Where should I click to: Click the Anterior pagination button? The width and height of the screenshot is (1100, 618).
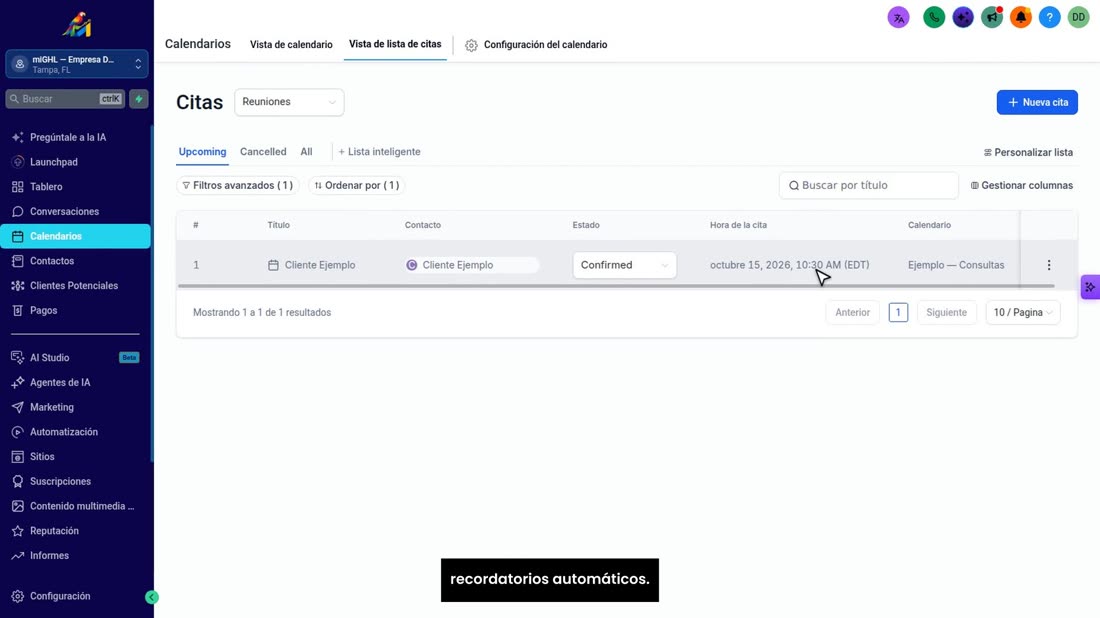pyautogui.click(x=852, y=312)
